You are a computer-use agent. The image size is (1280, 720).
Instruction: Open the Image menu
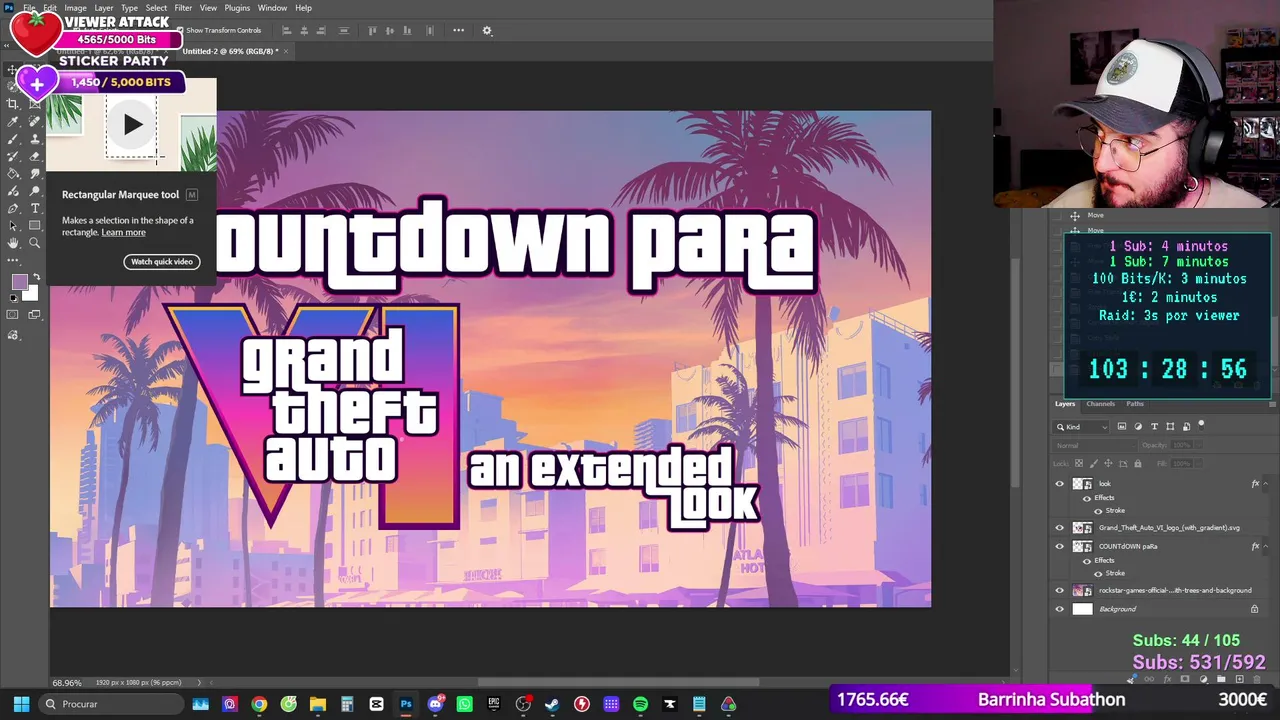coord(75,8)
